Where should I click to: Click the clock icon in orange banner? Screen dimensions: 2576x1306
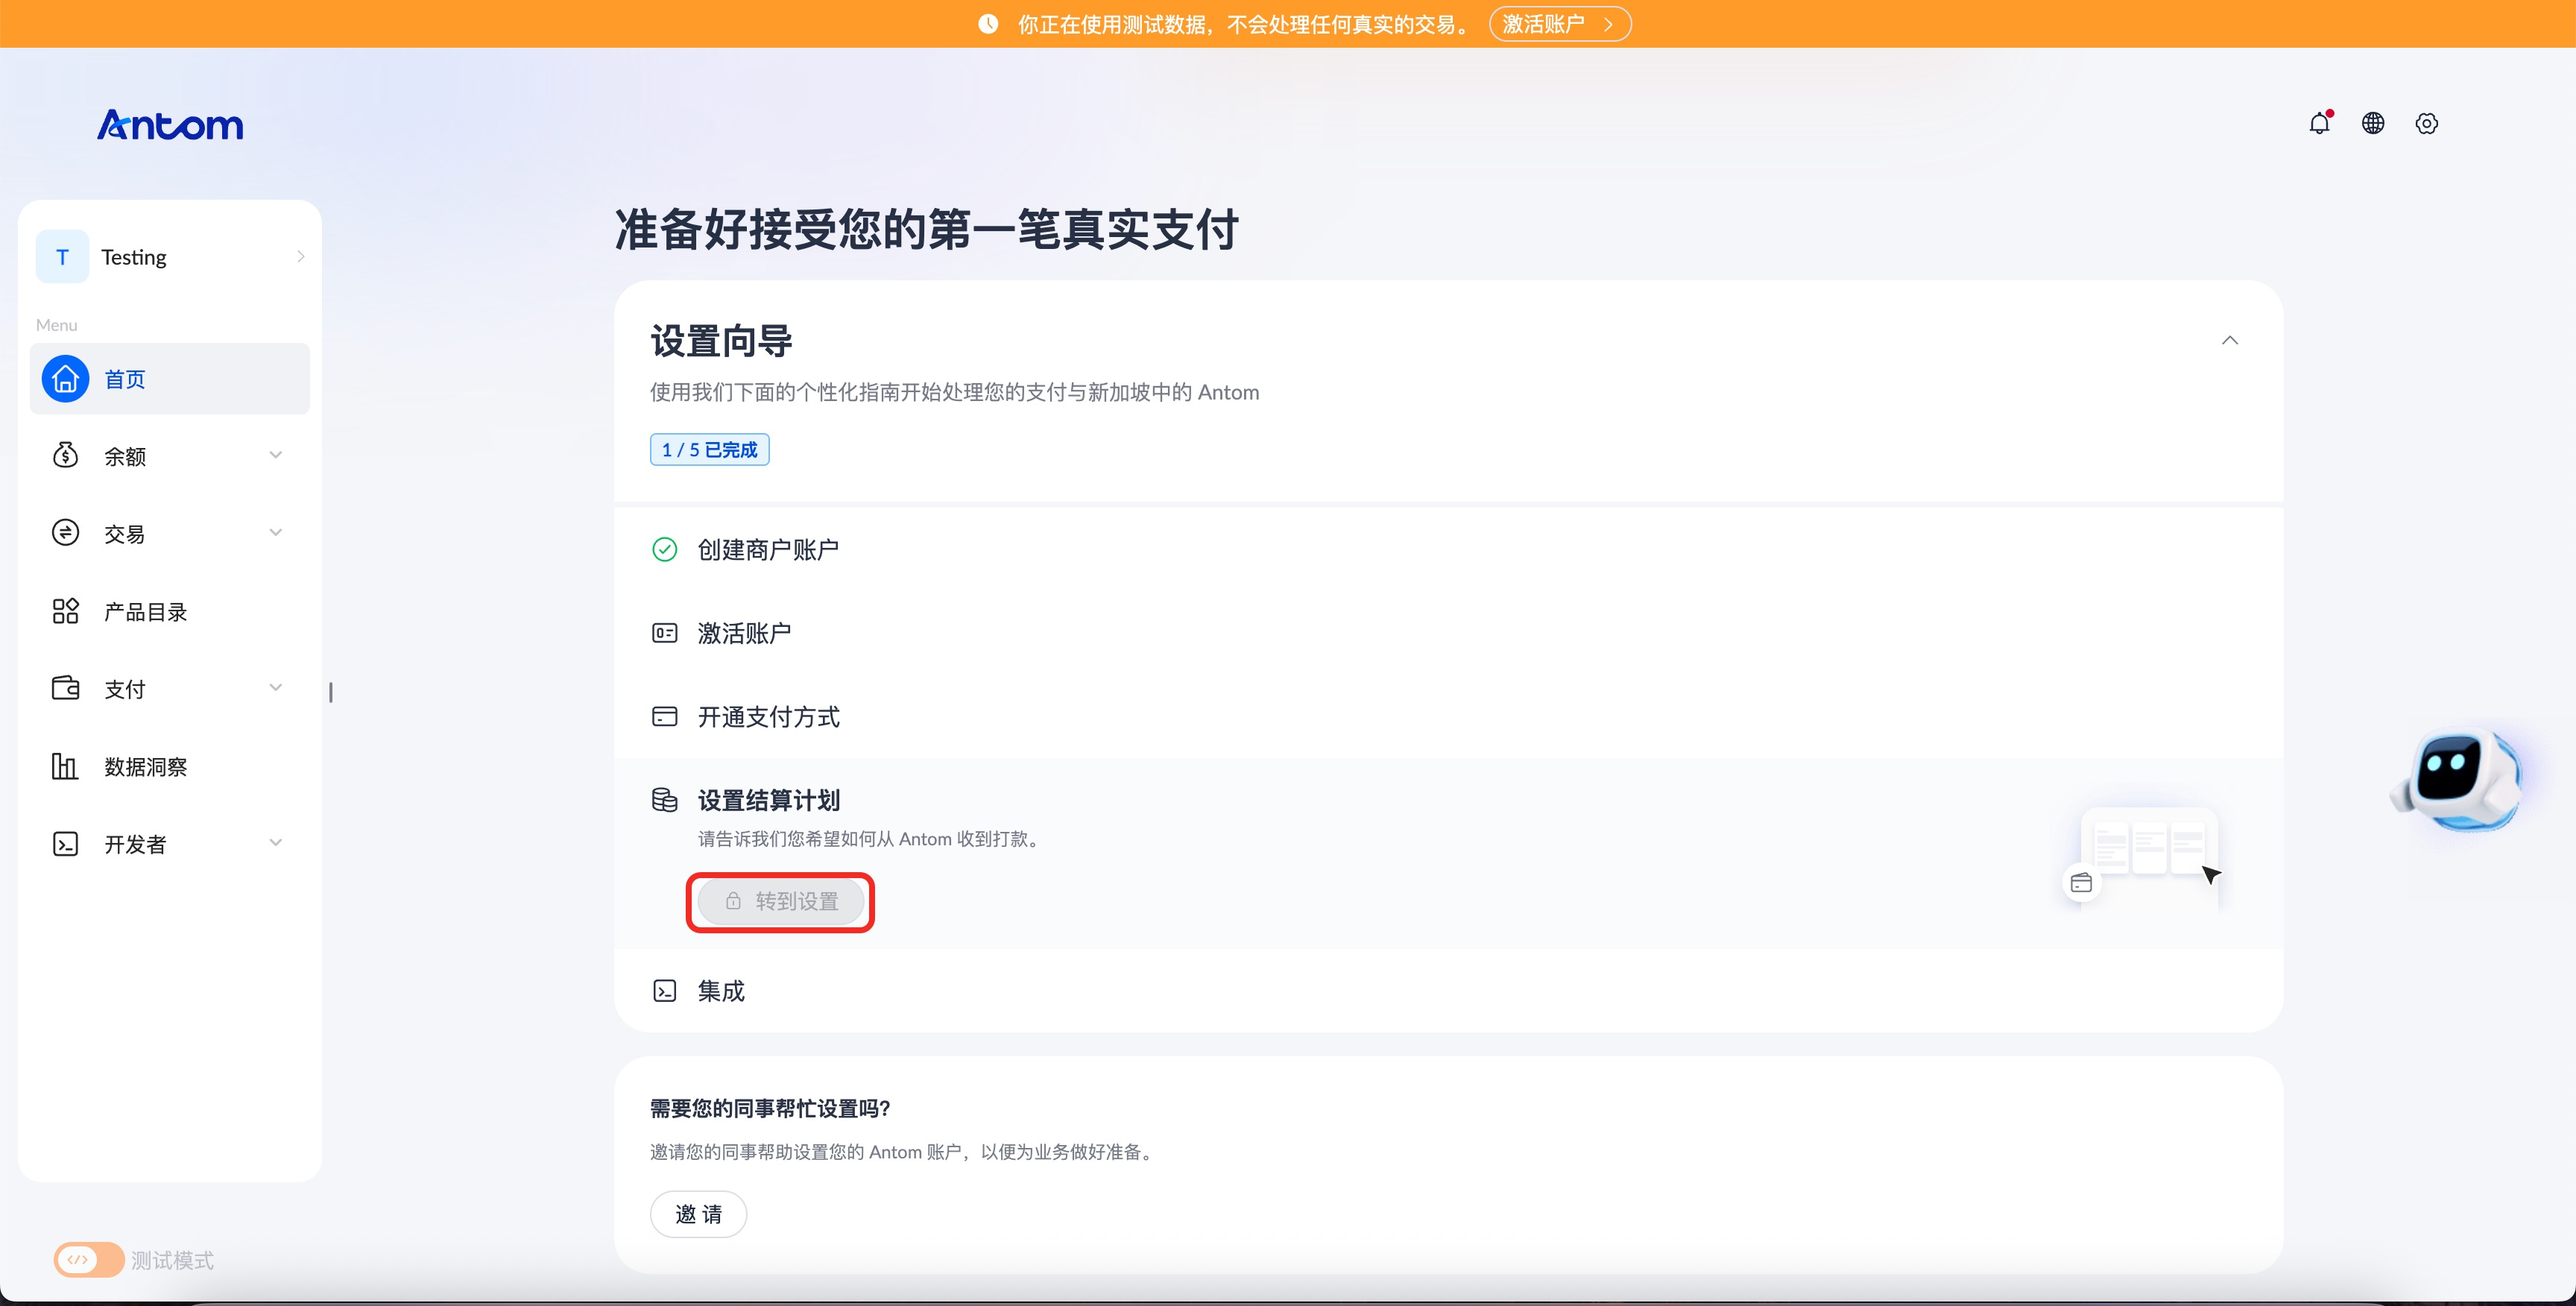tap(988, 24)
